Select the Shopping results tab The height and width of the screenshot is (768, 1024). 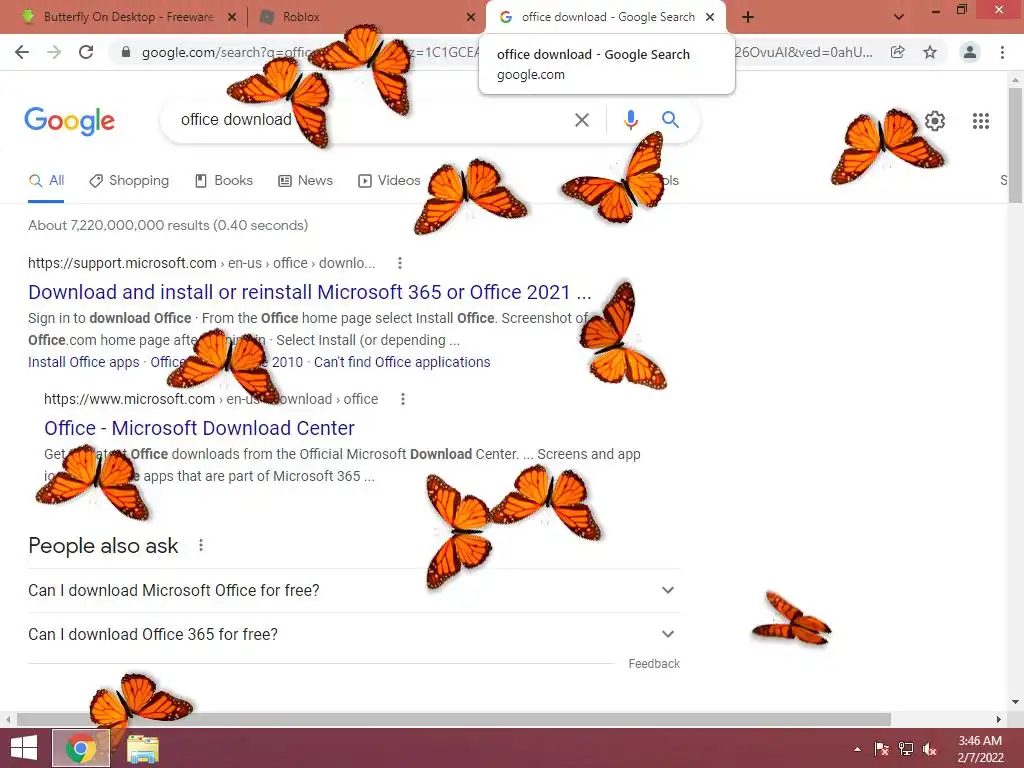tap(129, 180)
